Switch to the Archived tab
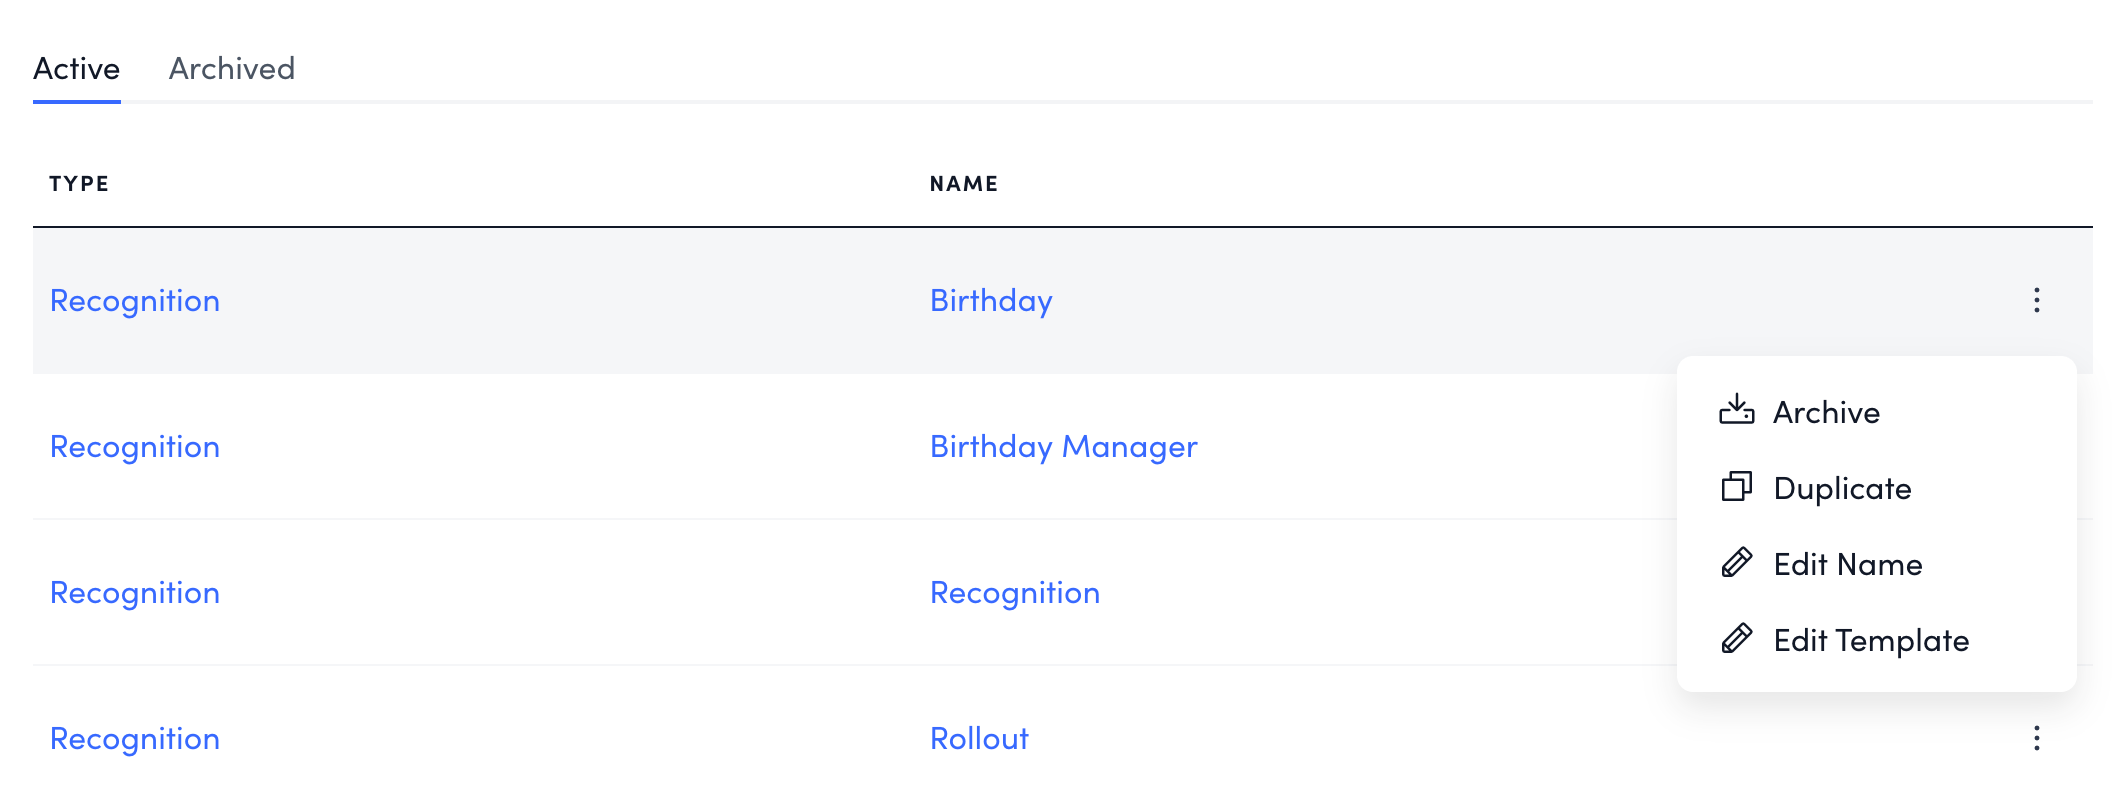The image size is (2114, 808). click(x=232, y=69)
